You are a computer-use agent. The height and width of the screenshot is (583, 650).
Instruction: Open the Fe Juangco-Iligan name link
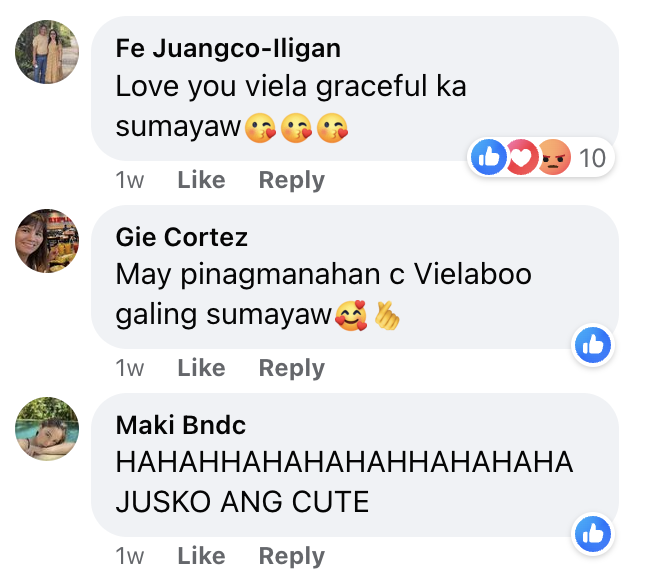[x=228, y=49]
